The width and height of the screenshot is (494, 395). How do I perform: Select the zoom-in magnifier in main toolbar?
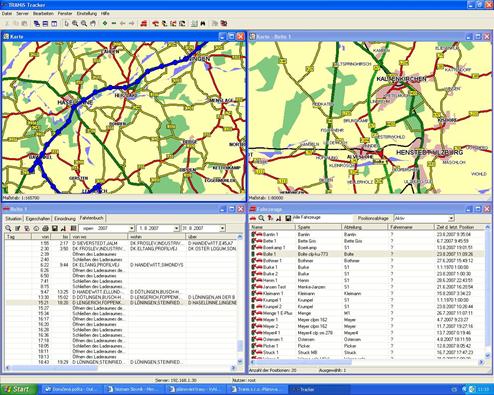pyautogui.click(x=75, y=23)
